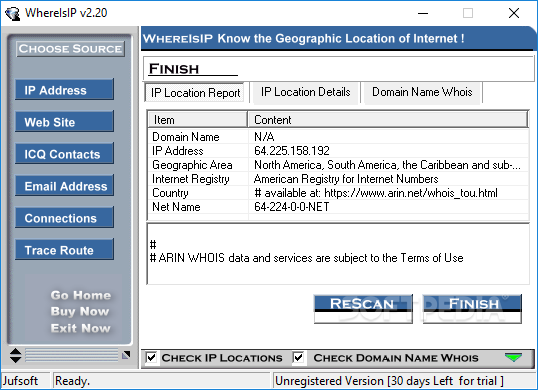
Task: Click the up arrow of the sidebar spinner
Action: pos(15,351)
